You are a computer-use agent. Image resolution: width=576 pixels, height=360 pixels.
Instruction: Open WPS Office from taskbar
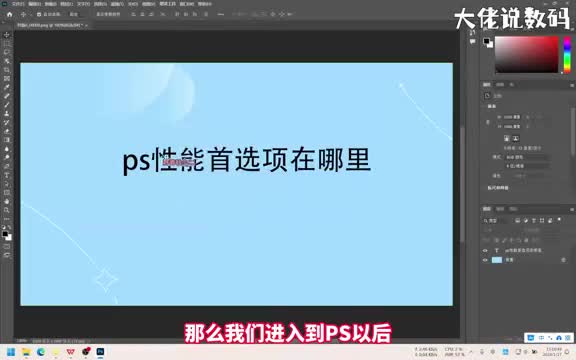(71, 352)
